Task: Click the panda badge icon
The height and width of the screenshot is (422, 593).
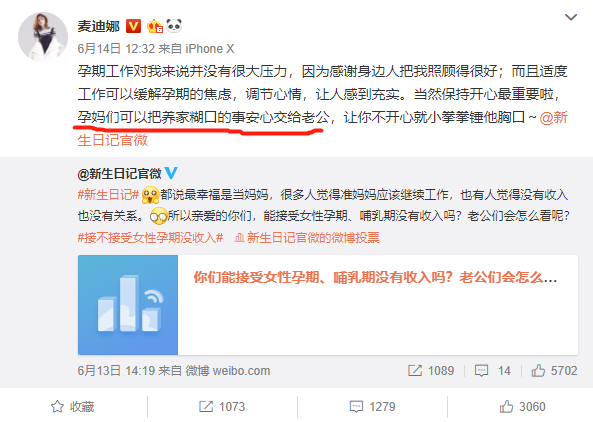Action: (174, 26)
